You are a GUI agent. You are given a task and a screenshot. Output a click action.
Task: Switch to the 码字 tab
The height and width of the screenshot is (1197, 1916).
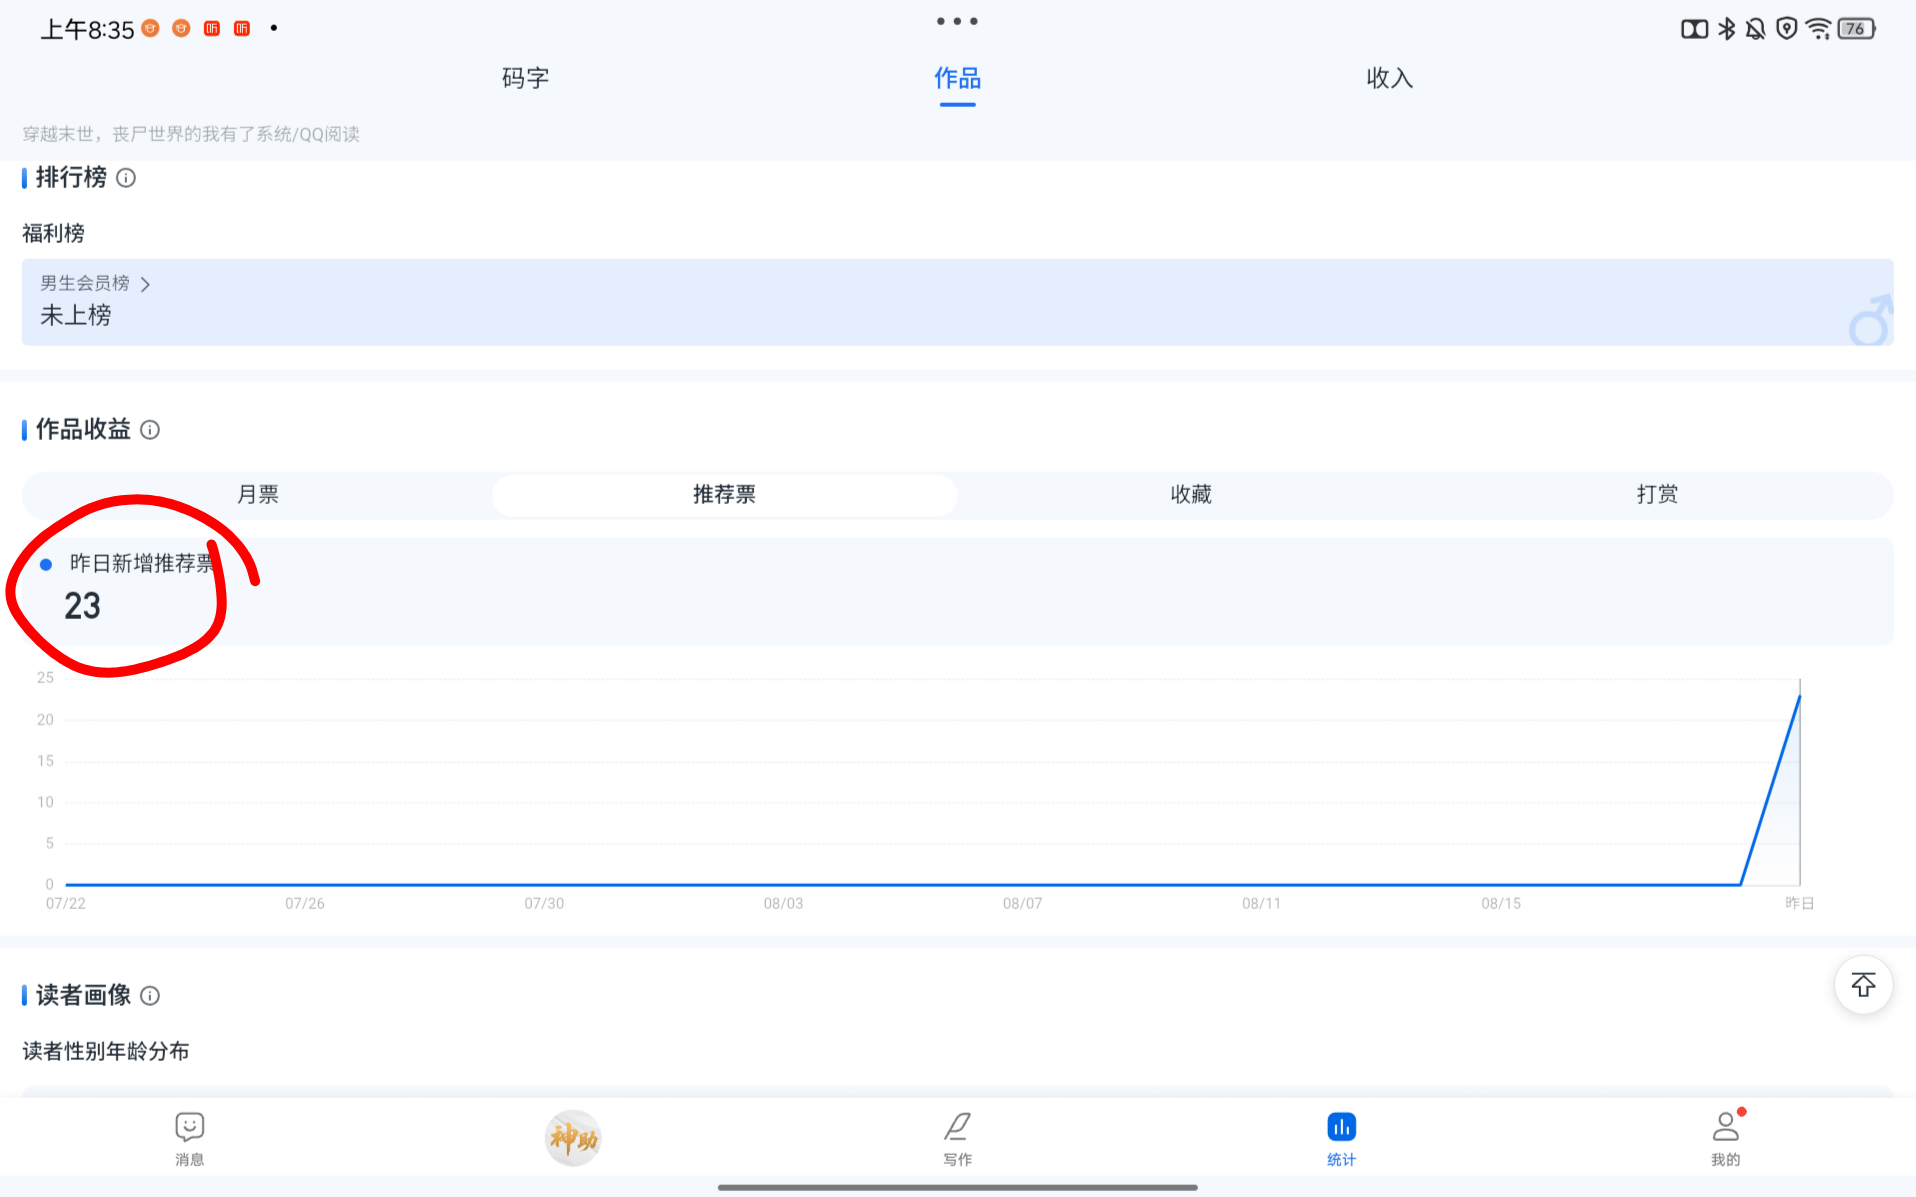[x=525, y=78]
